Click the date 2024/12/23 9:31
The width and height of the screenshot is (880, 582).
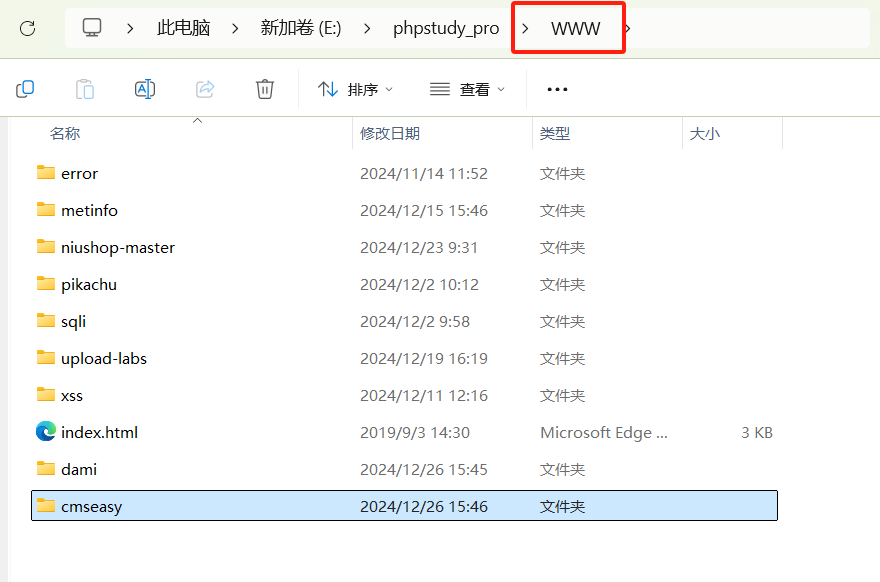pos(419,248)
